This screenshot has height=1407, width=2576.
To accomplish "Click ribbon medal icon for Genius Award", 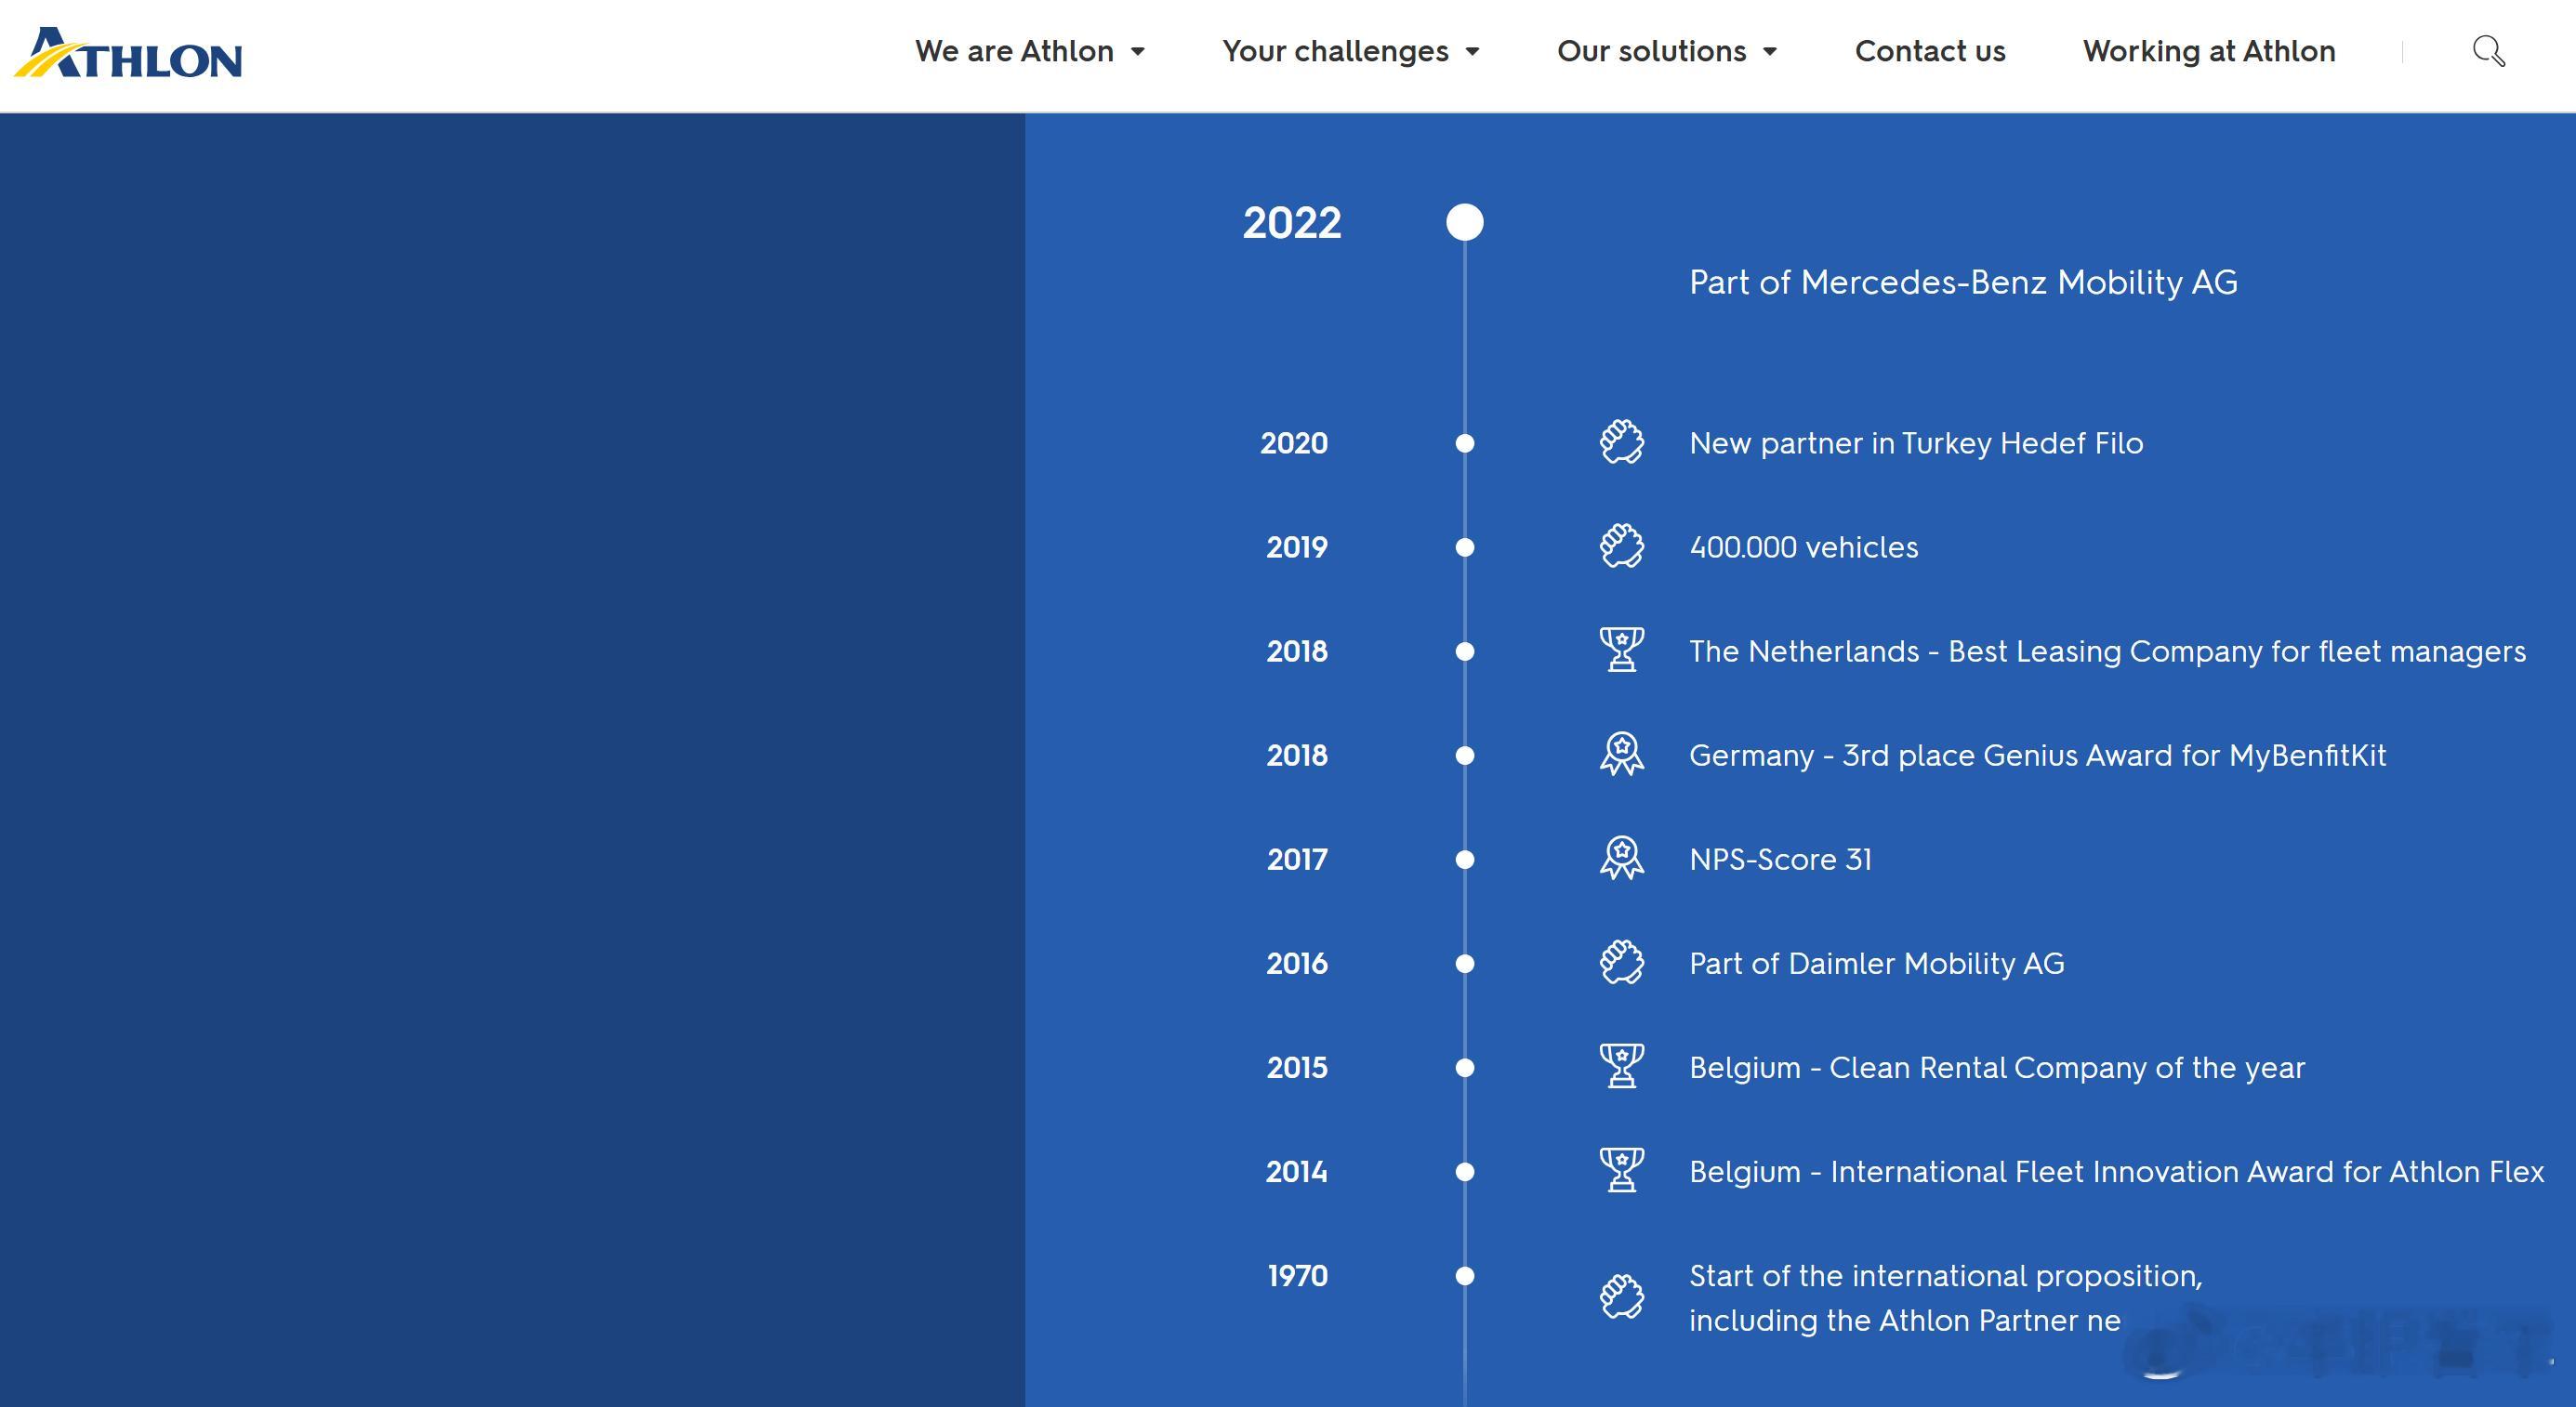I will click(1621, 754).
